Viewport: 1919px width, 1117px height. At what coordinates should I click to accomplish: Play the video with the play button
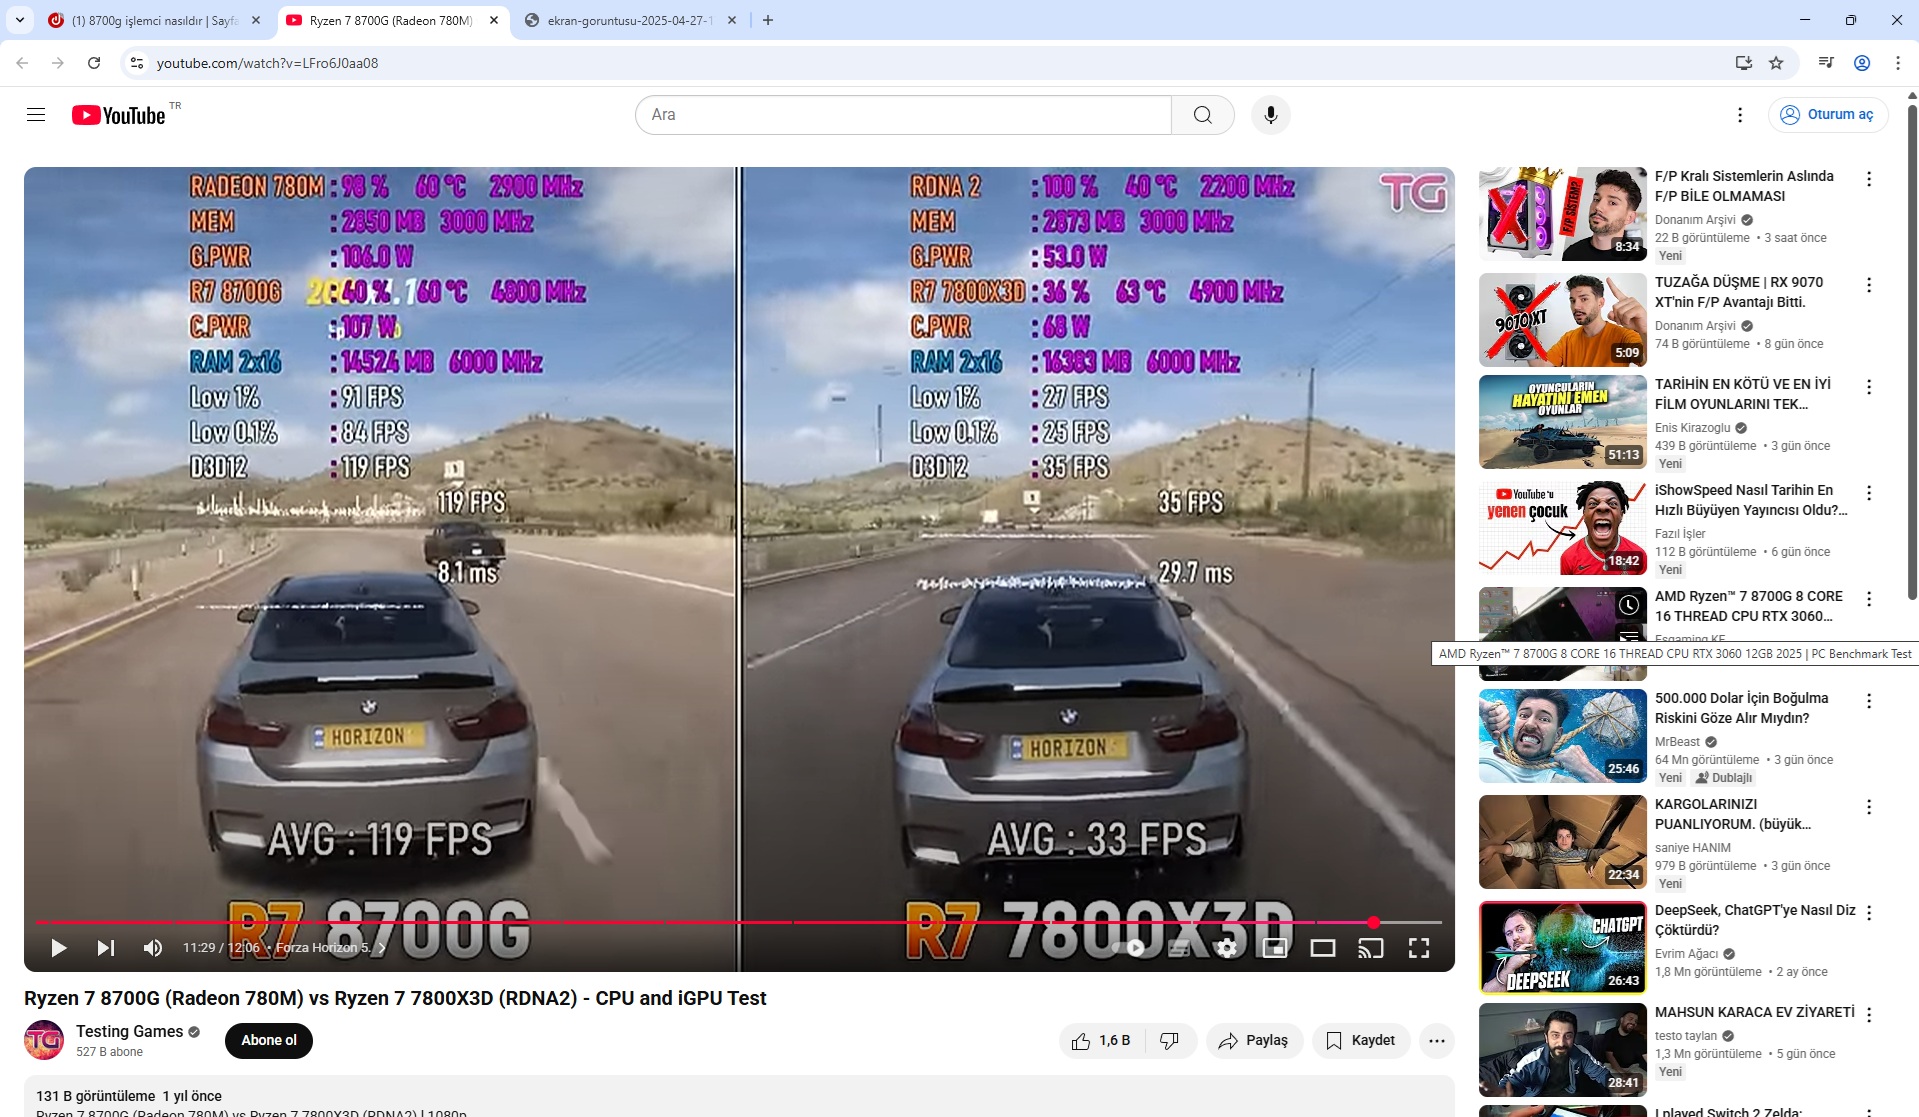coord(59,948)
